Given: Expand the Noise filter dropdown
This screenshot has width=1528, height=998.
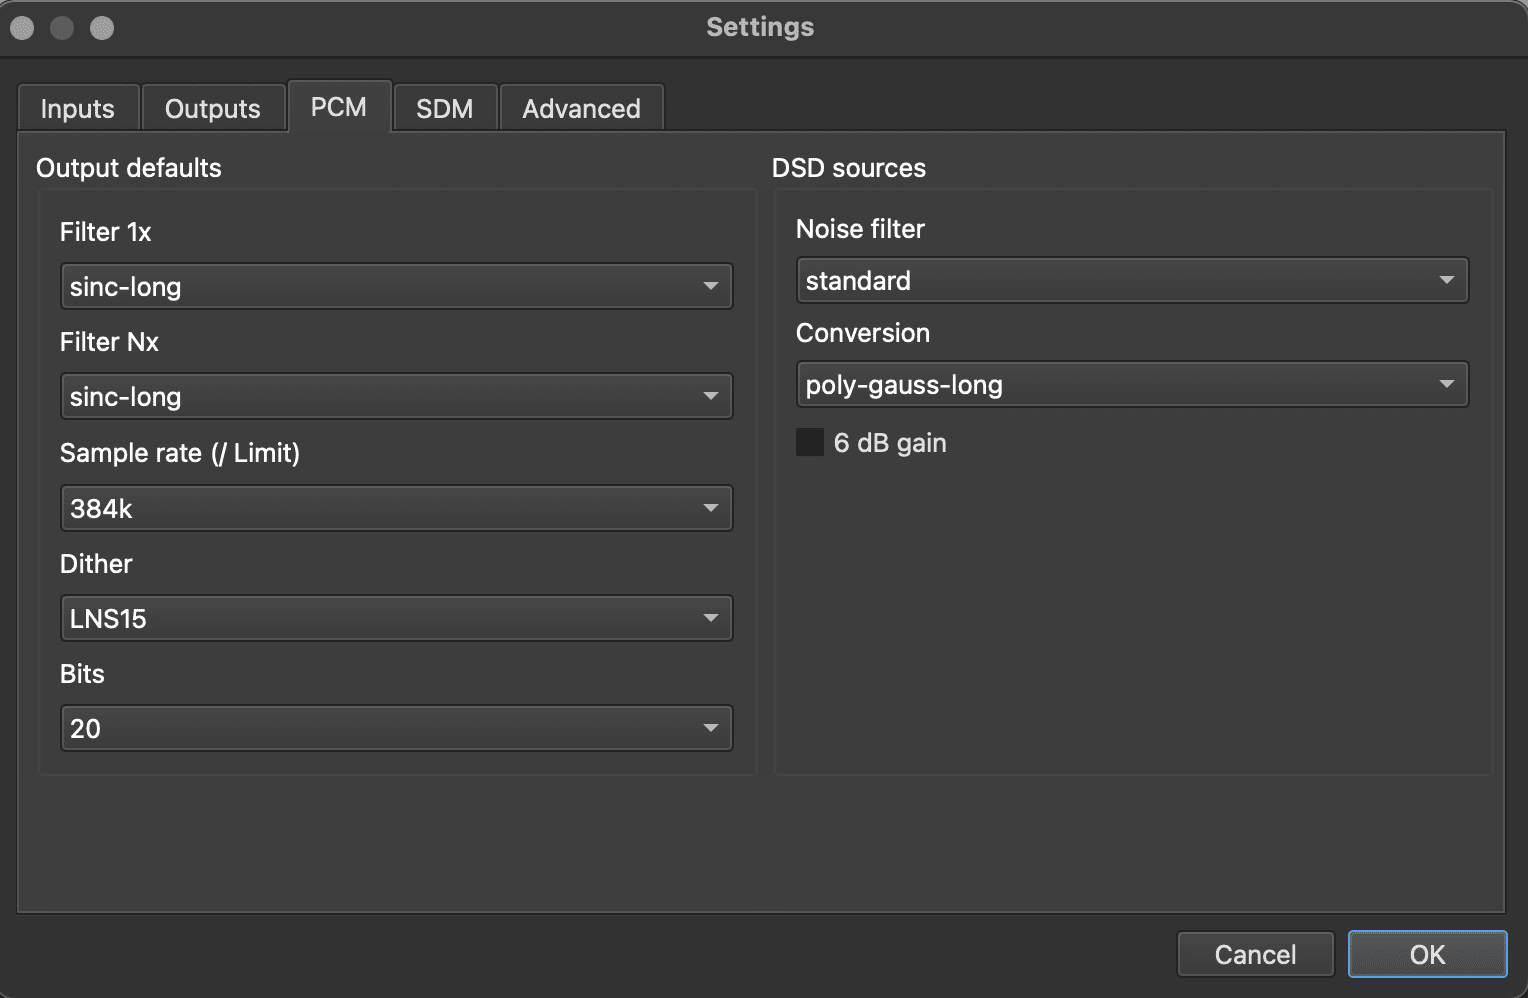Looking at the screenshot, I should [x=1131, y=281].
